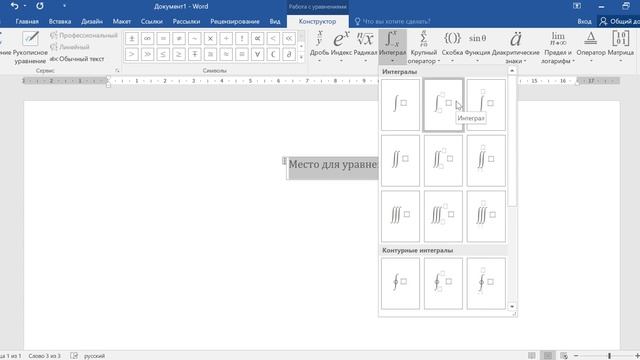Open the Оператор dropdown
640x360 pixels.
591,47
